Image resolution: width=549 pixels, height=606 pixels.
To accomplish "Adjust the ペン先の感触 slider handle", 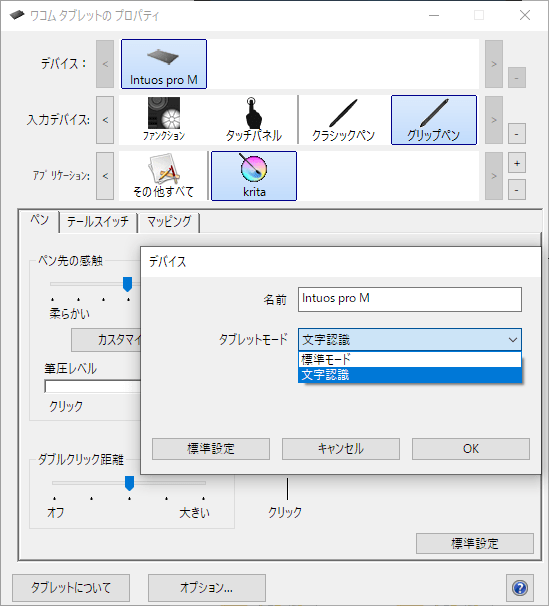I will coord(127,284).
